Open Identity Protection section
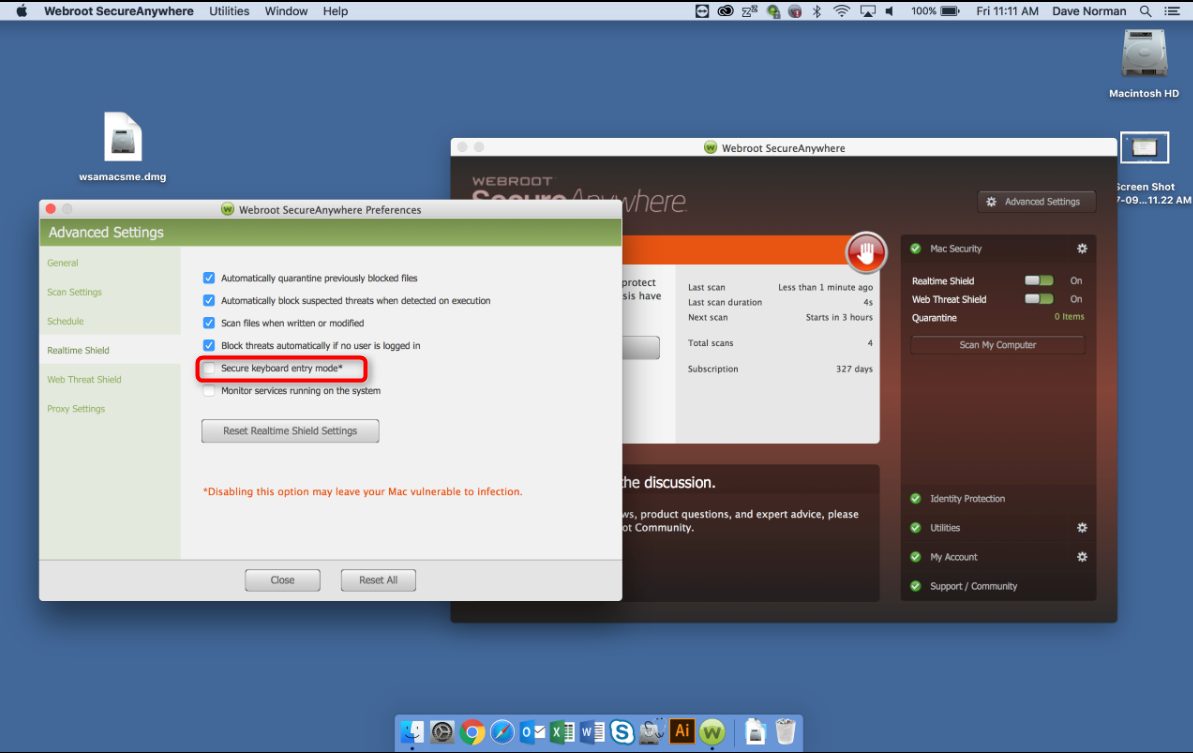Screen dimensions: 1193x753 [x=967, y=499]
